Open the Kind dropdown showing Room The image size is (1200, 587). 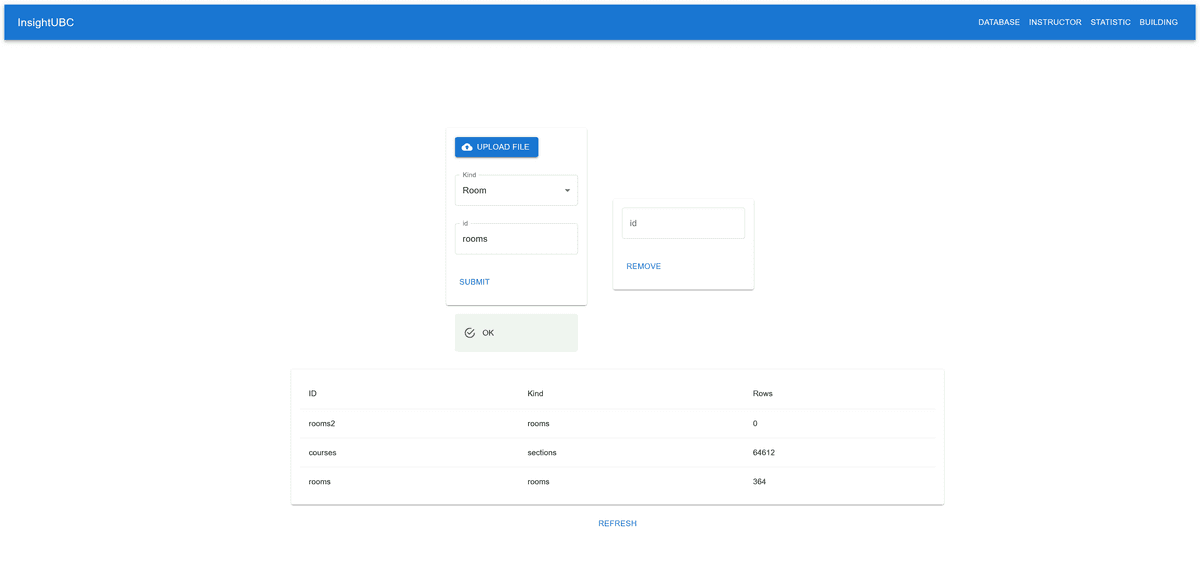click(516, 190)
